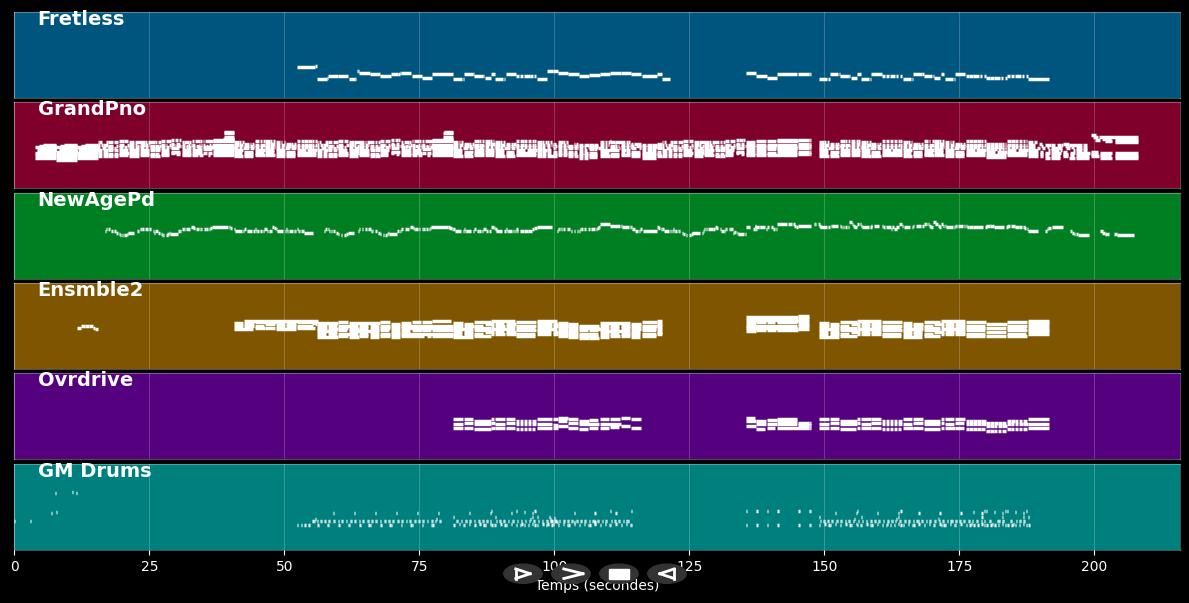This screenshot has width=1189, height=603.
Task: Select the GM Drums track label
Action: tap(95, 471)
